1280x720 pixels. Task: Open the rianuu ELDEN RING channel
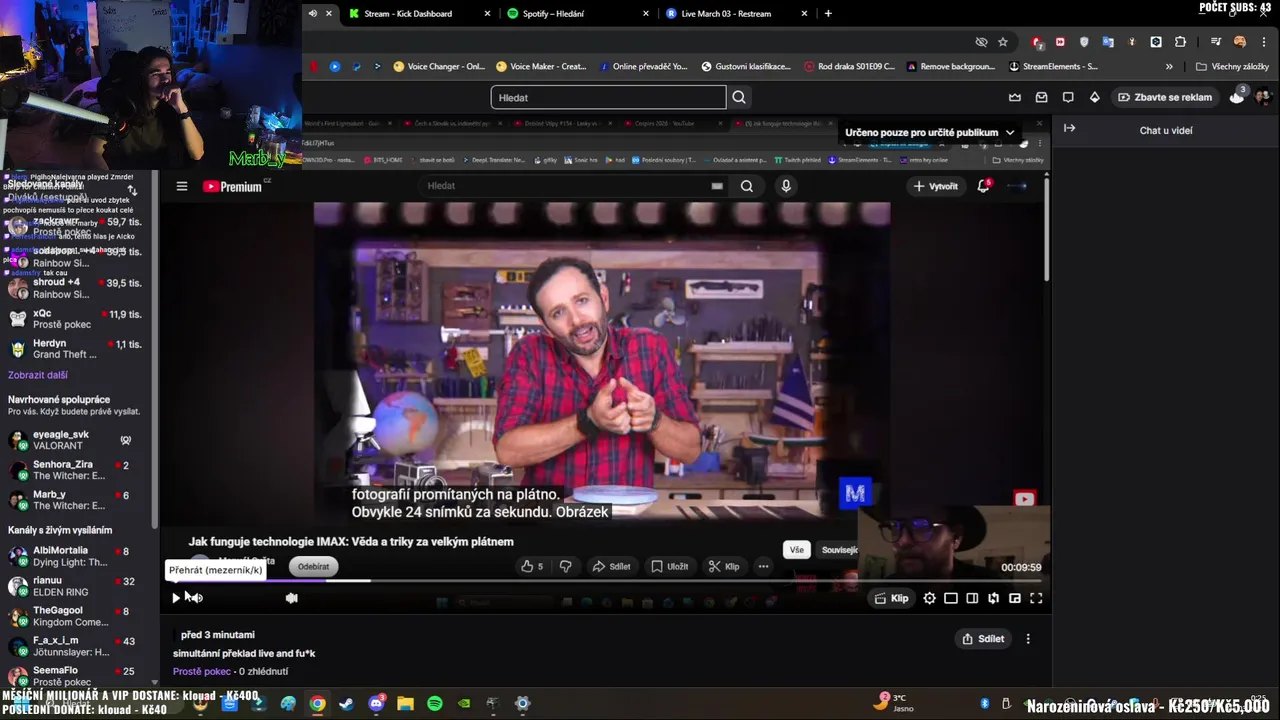point(76,587)
